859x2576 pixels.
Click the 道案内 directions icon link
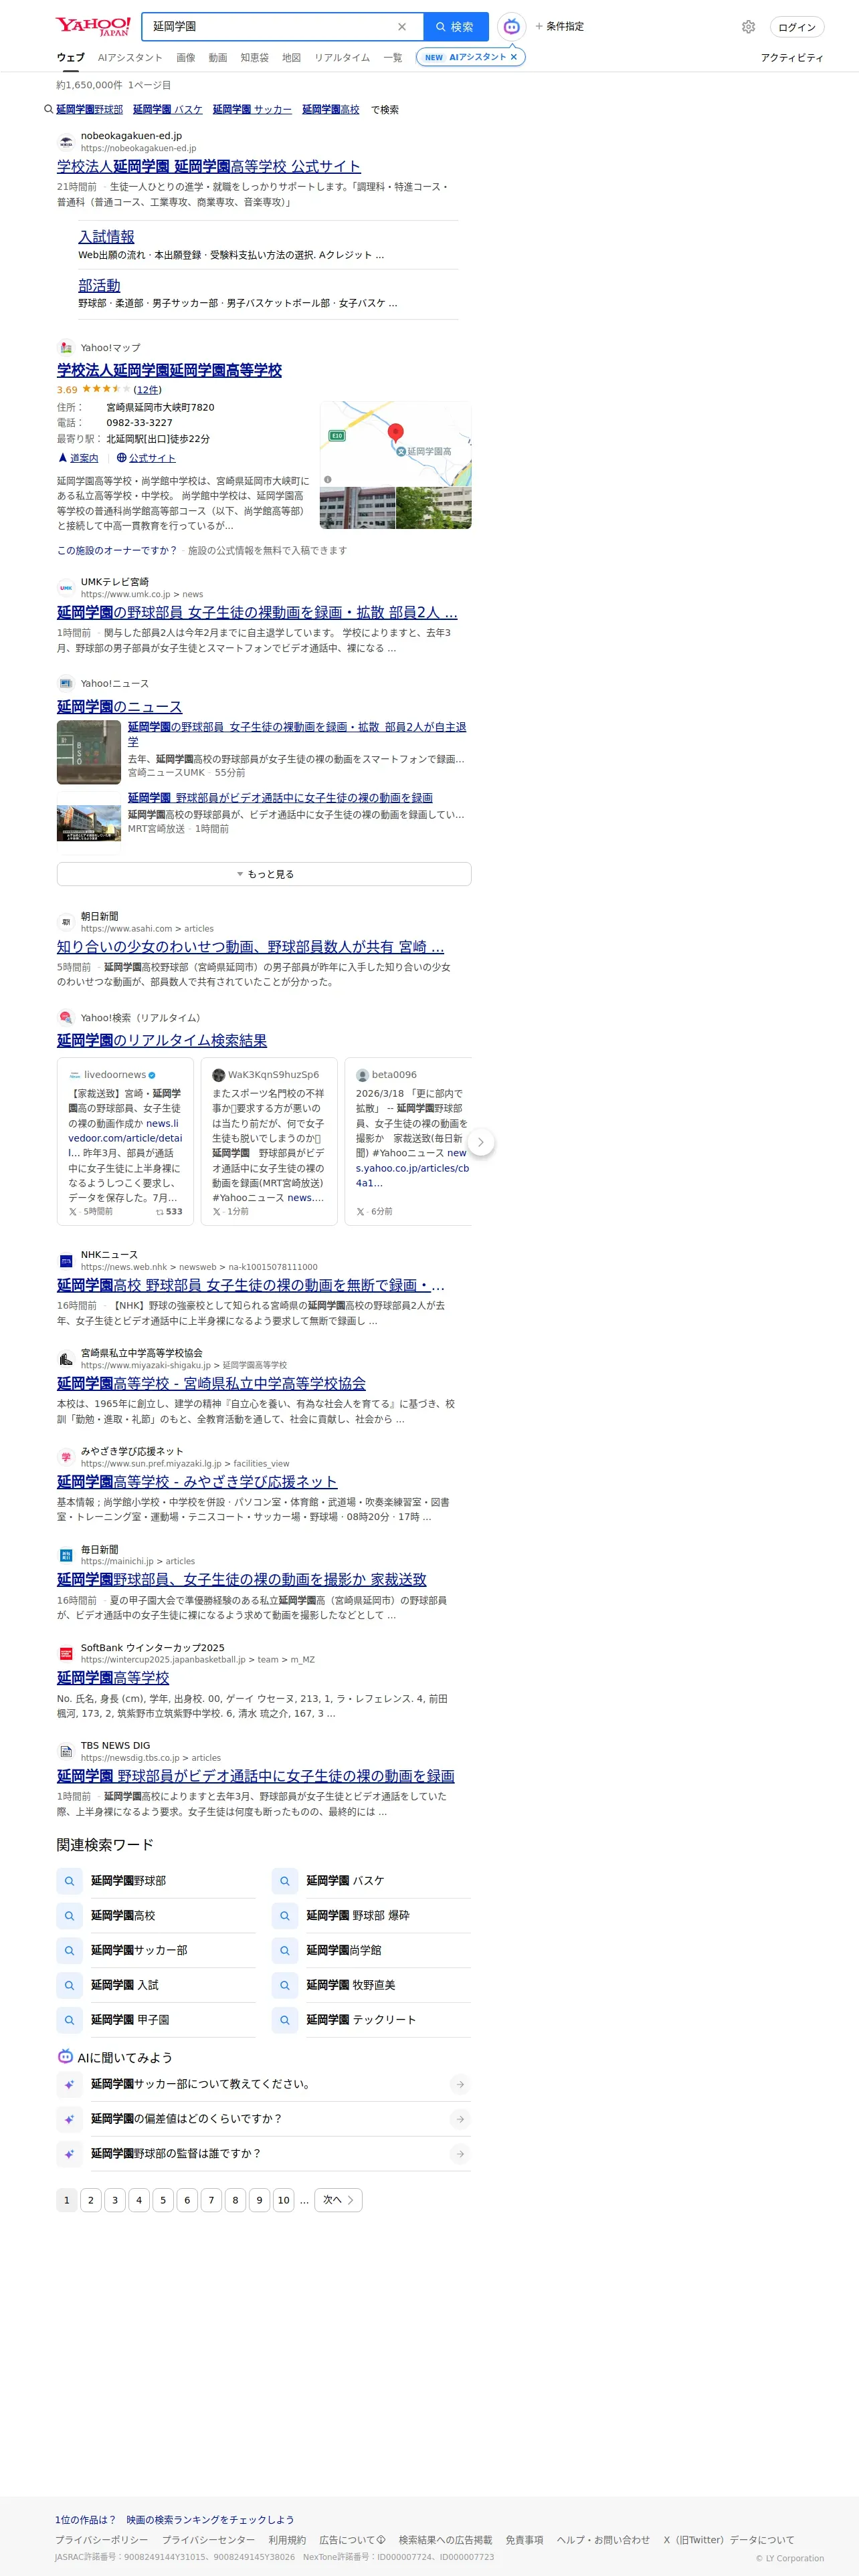pyautogui.click(x=78, y=458)
